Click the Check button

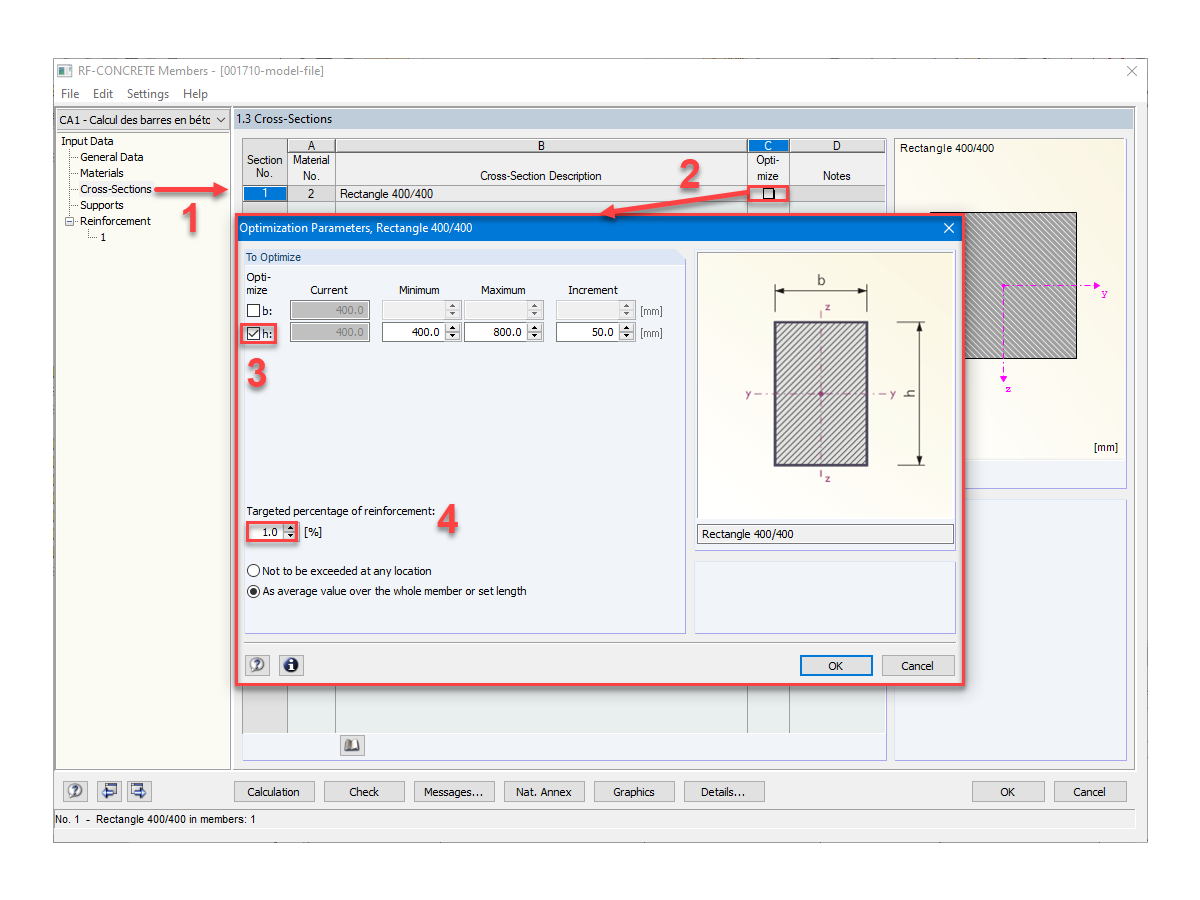(364, 792)
